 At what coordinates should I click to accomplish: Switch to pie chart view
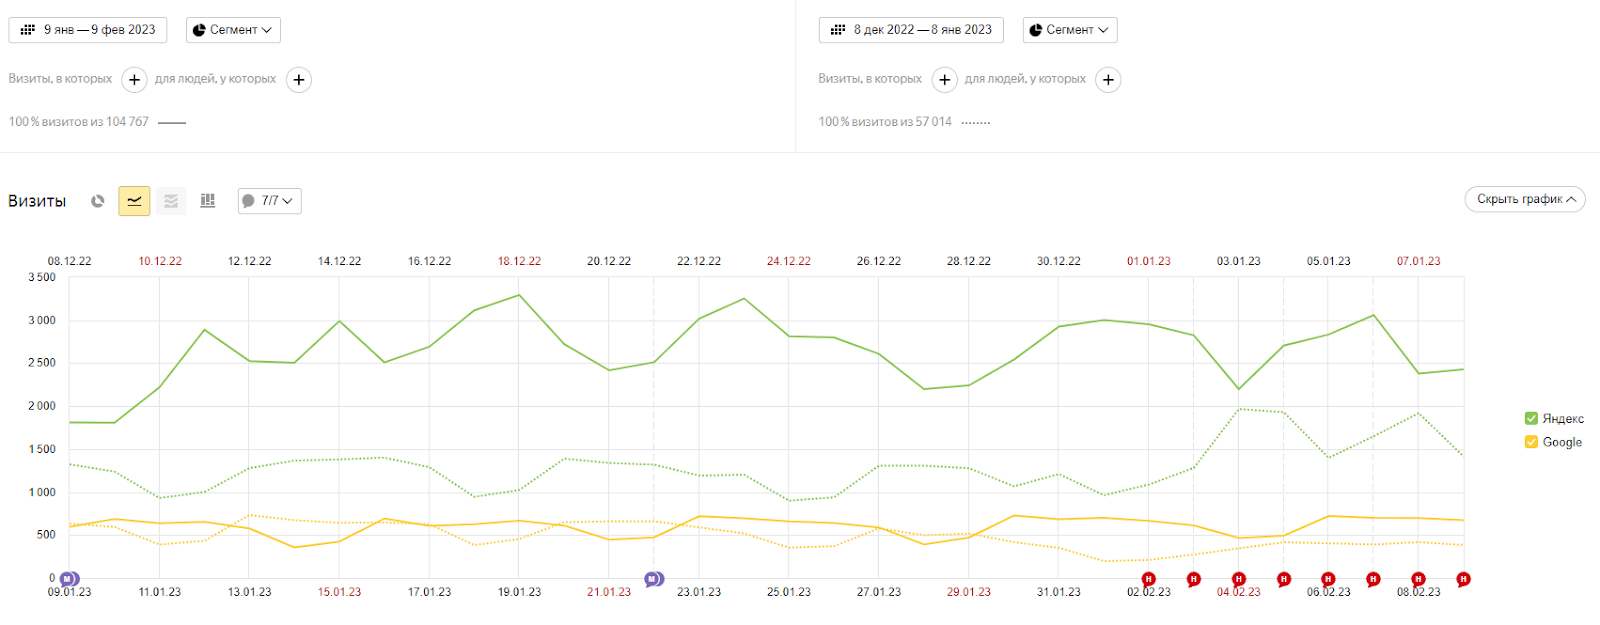coord(98,201)
